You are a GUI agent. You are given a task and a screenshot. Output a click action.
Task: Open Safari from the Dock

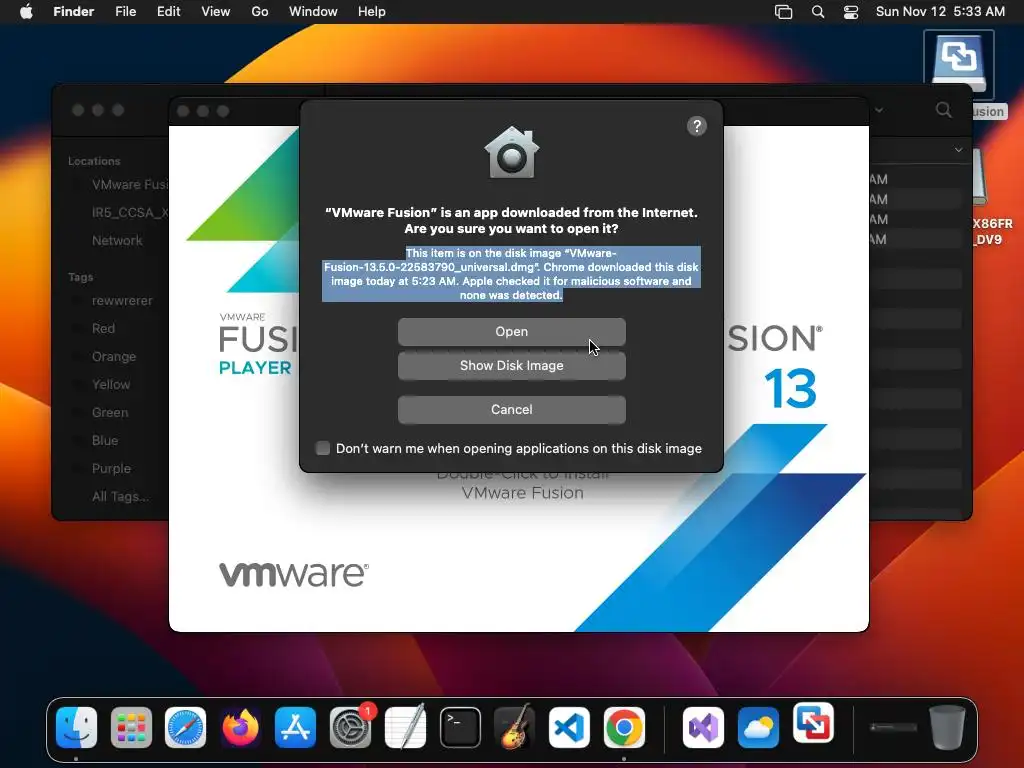(185, 727)
